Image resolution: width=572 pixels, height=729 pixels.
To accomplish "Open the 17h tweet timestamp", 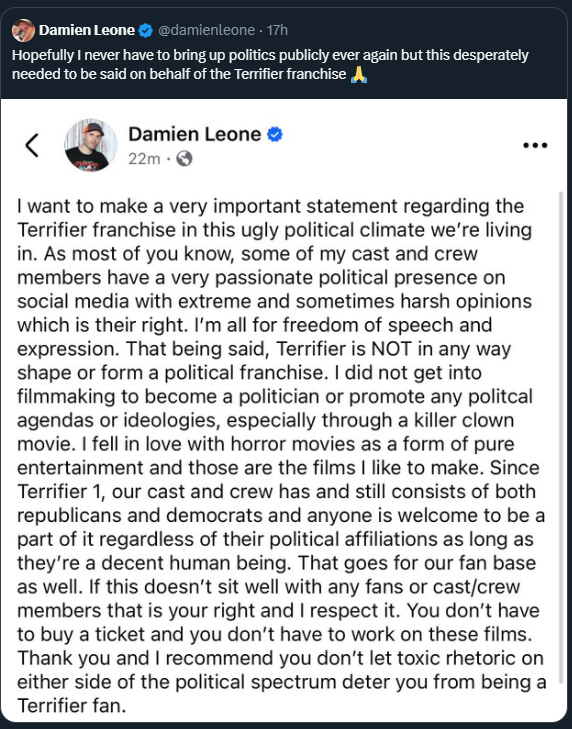I will point(278,30).
